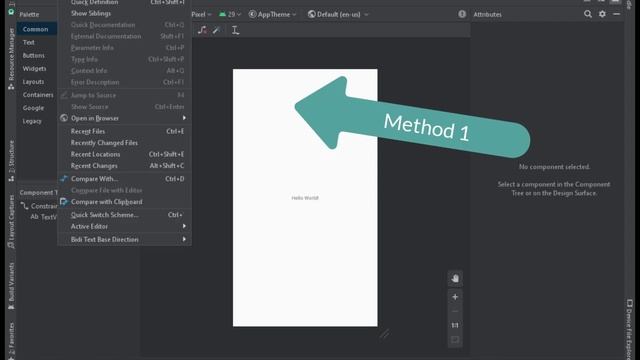This screenshot has height=360, width=640.
Task: Select the Google palette category
Action: click(x=33, y=108)
